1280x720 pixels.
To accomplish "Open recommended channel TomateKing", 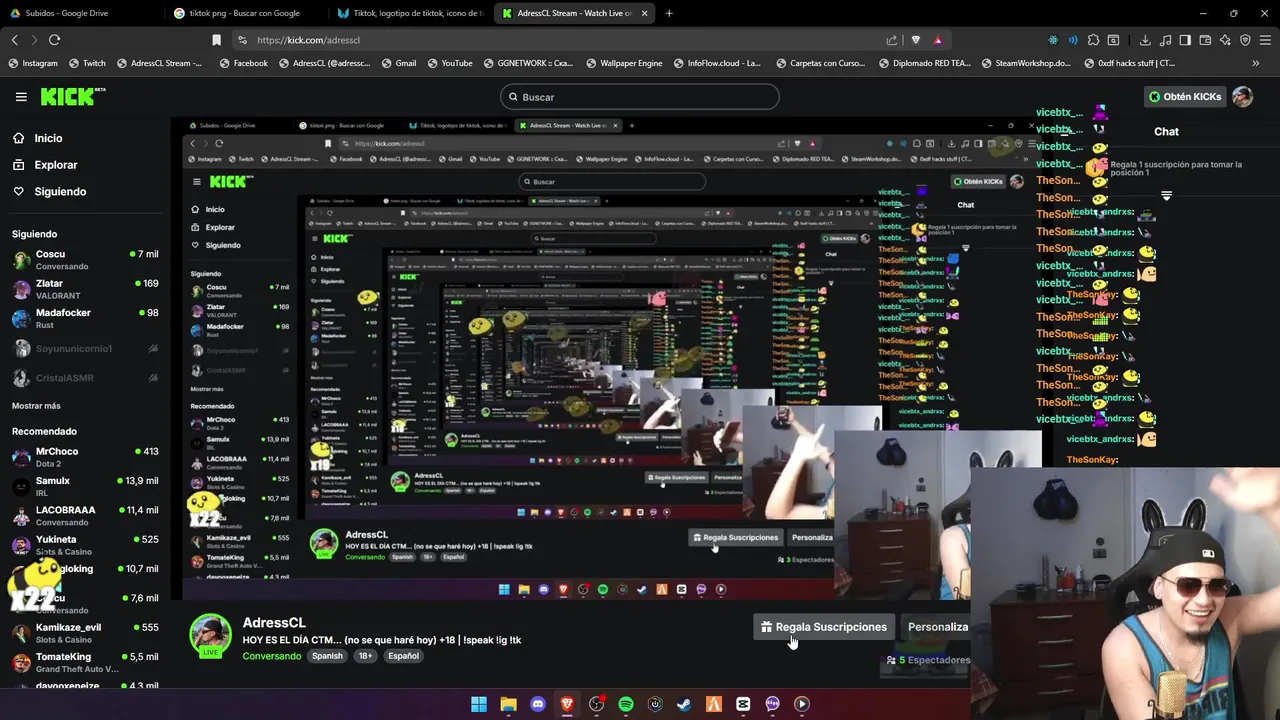I will pos(85,662).
